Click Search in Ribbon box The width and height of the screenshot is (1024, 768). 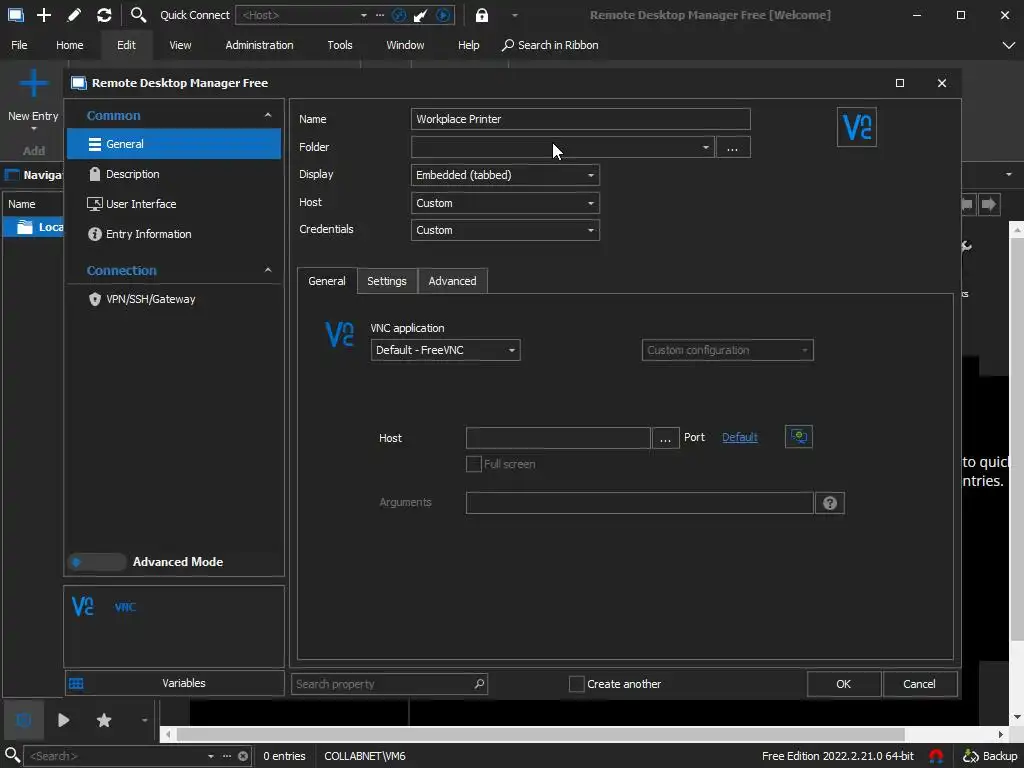550,45
